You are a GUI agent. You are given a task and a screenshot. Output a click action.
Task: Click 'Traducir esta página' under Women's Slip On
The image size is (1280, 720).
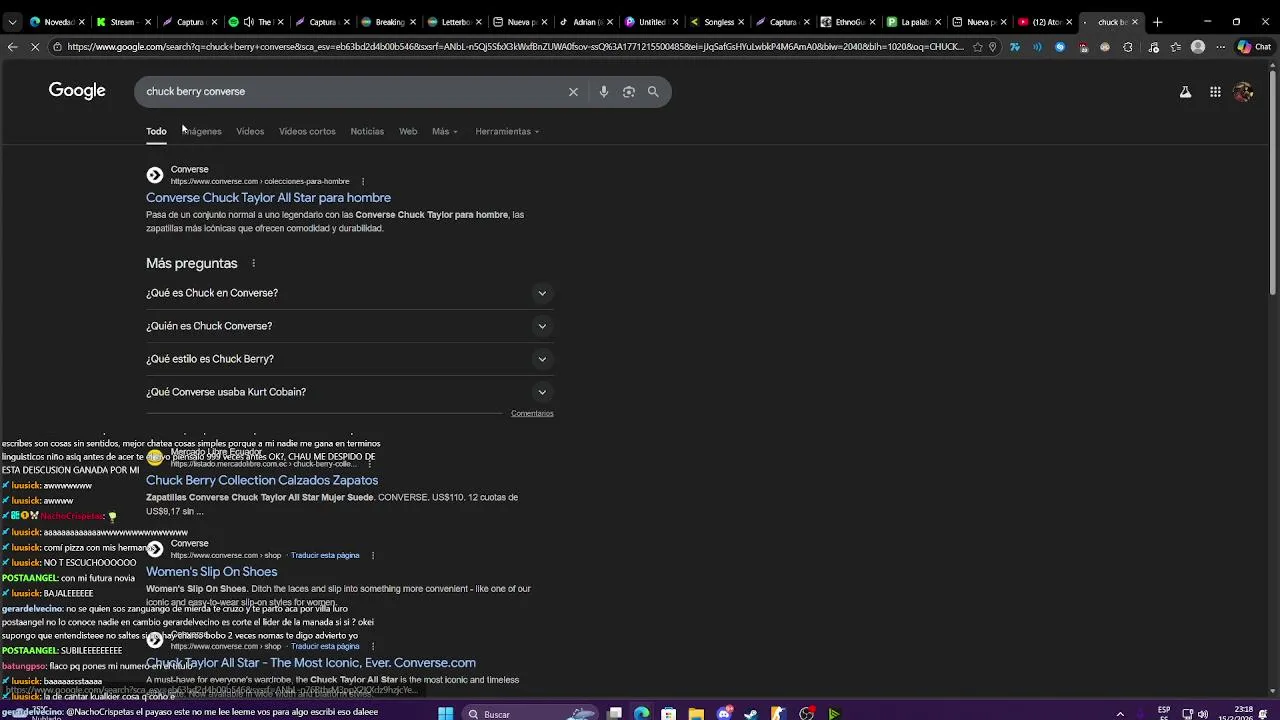coord(325,555)
